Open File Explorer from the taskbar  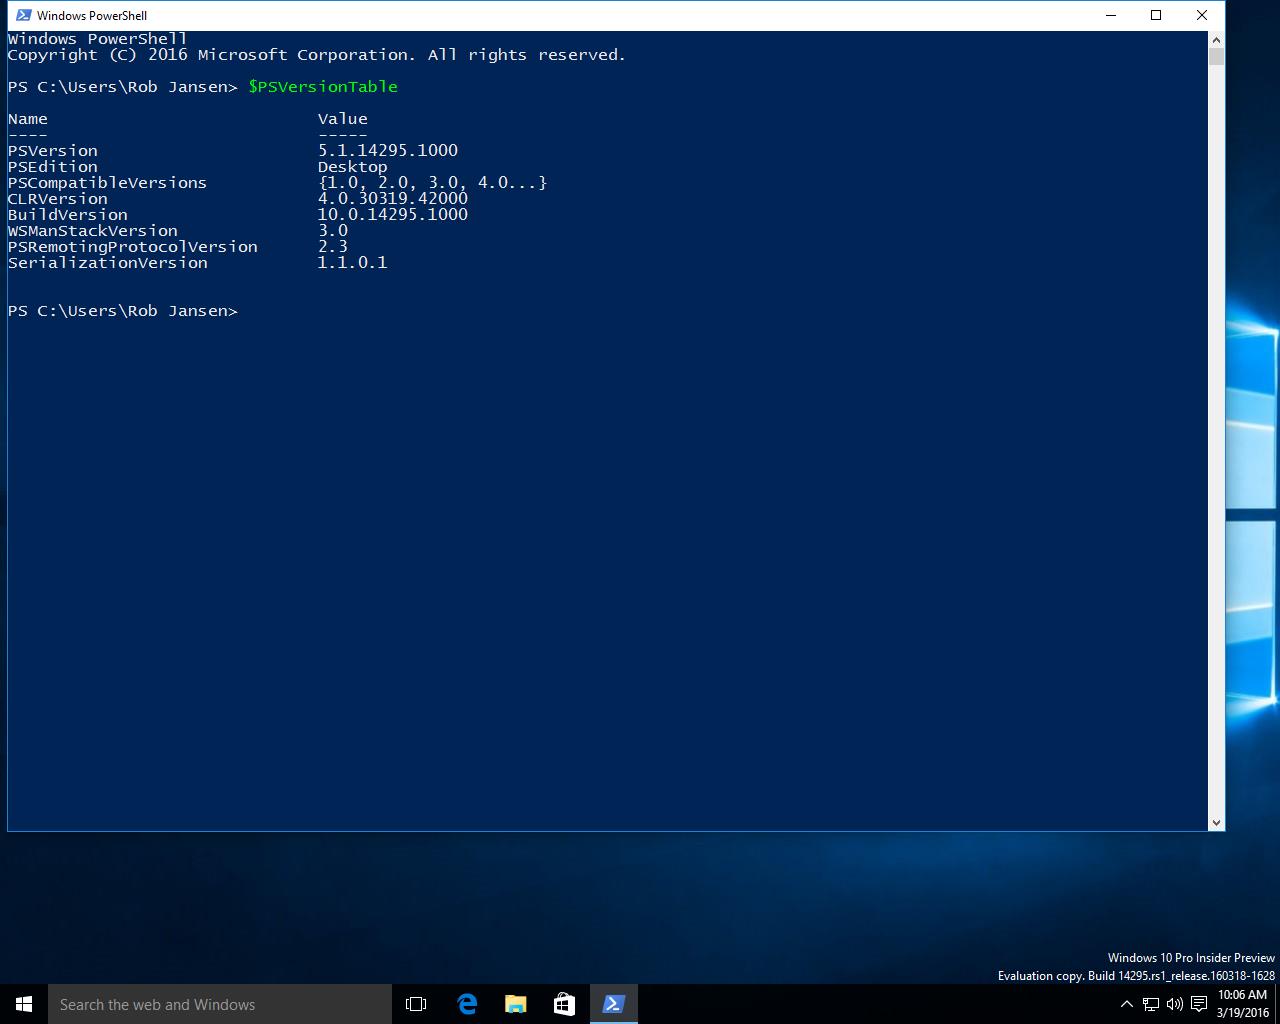point(515,1004)
